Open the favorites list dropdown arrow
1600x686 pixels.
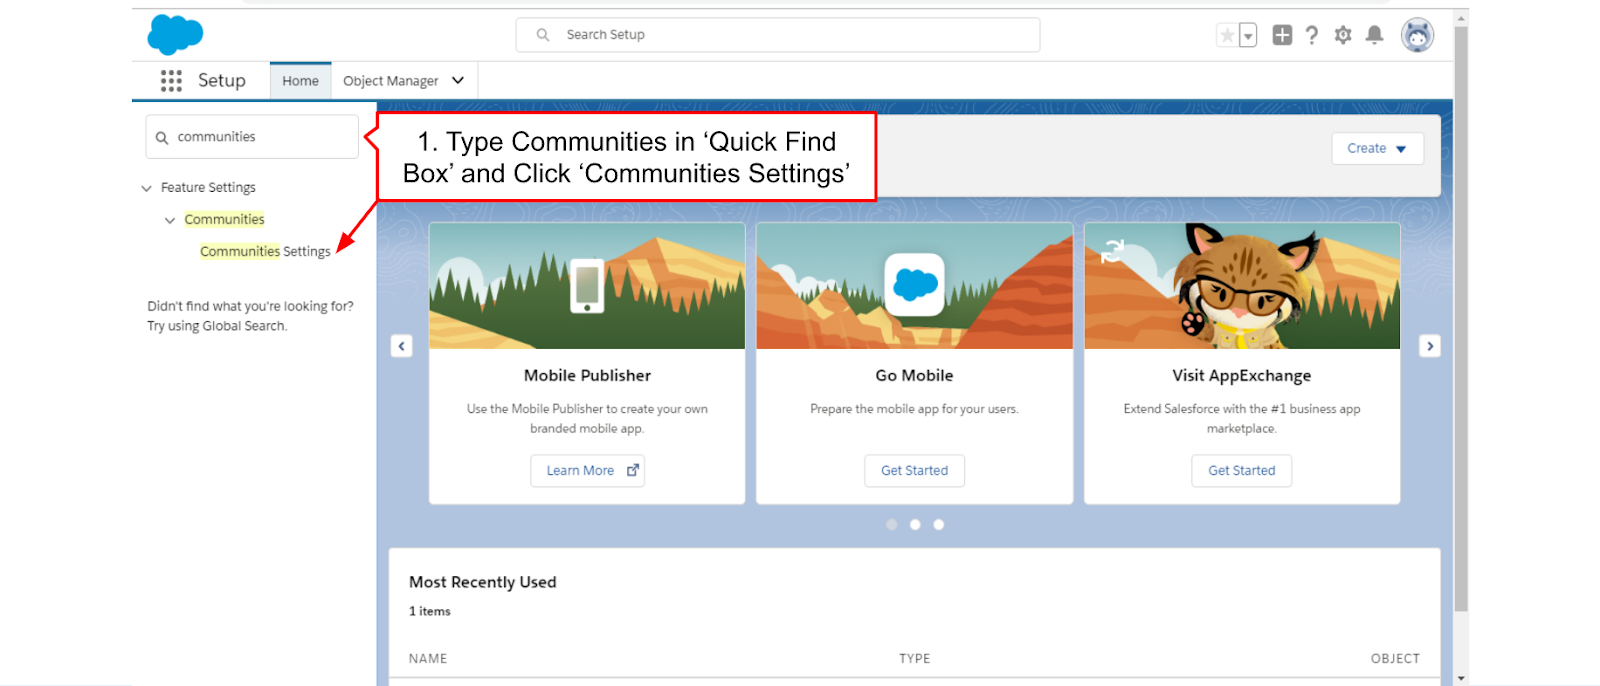pyautogui.click(x=1248, y=36)
